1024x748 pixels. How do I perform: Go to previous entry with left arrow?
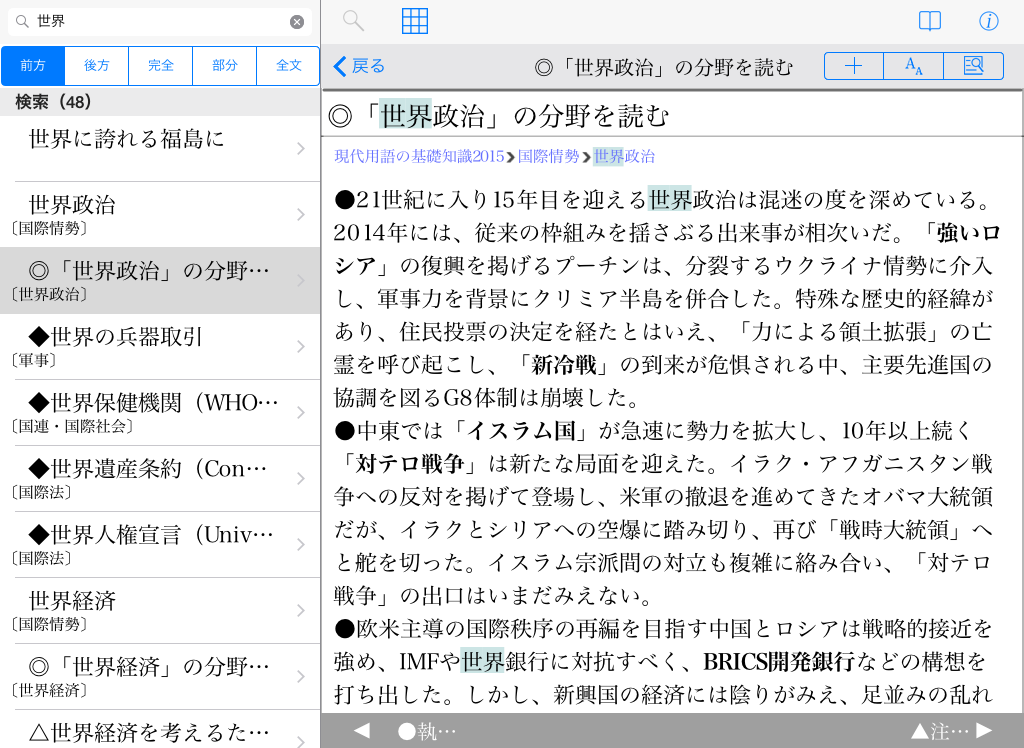pyautogui.click(x=361, y=731)
